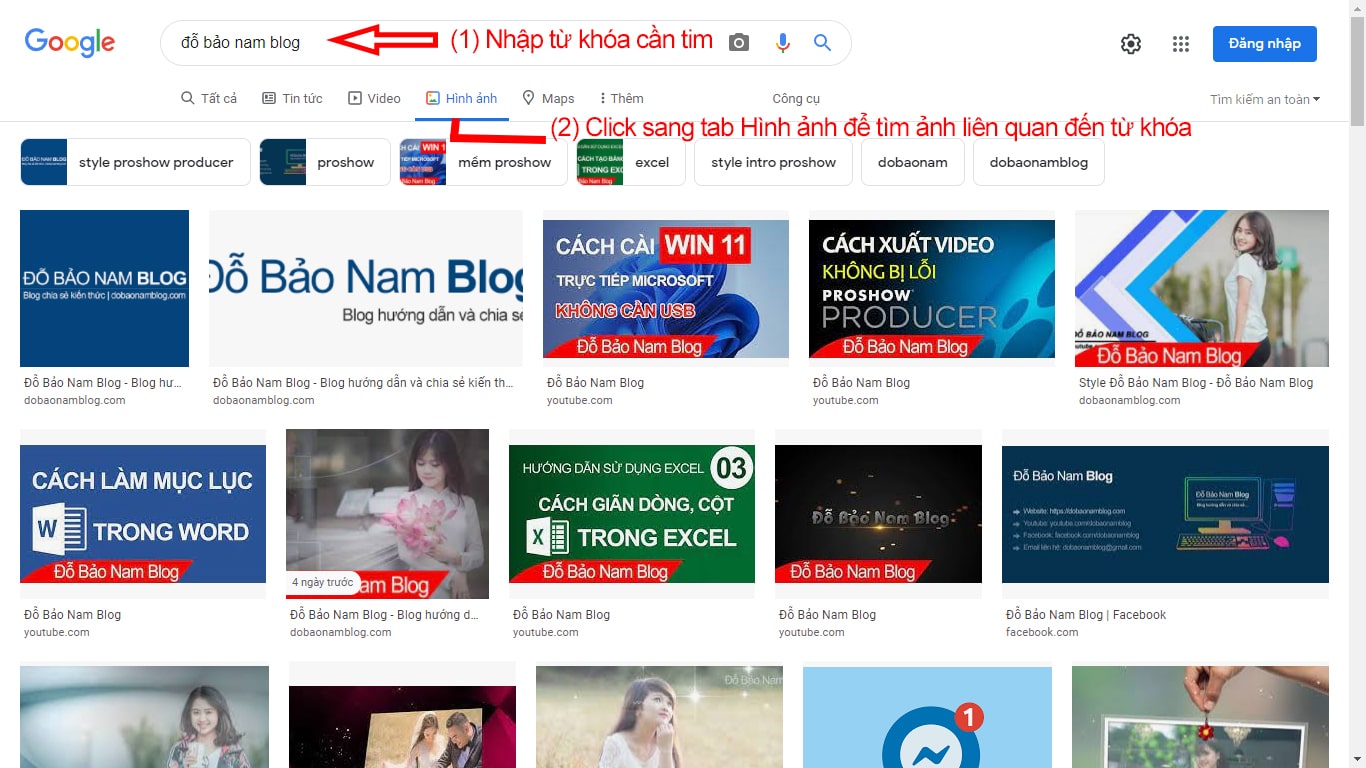
Task: Click the Google logo
Action: point(70,42)
